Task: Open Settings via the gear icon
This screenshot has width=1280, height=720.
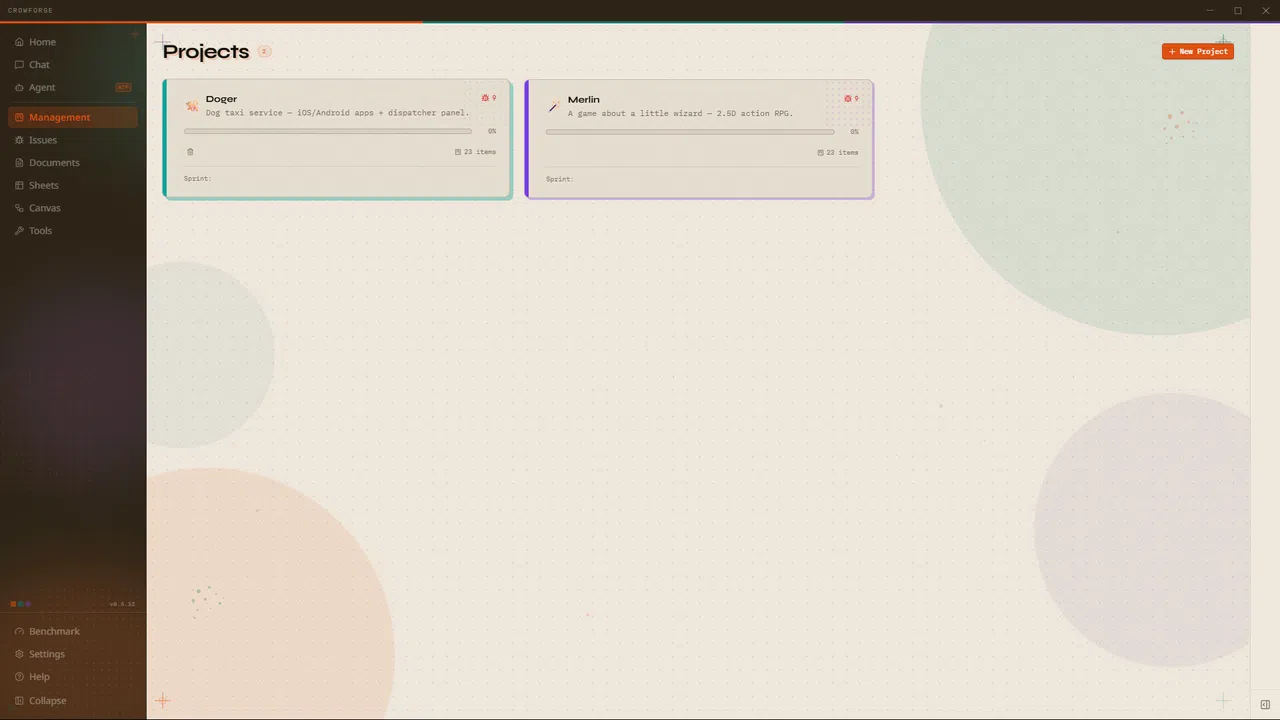Action: coord(19,654)
